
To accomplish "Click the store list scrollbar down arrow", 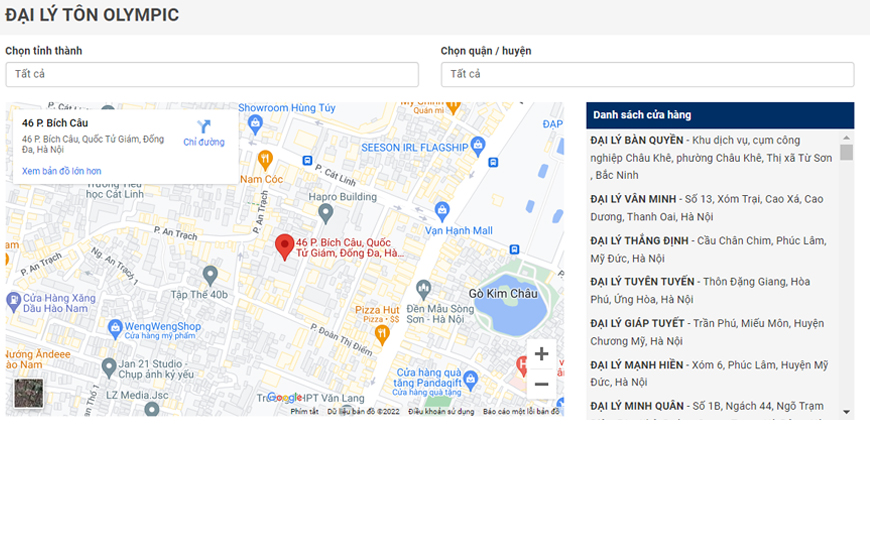I will 846,412.
